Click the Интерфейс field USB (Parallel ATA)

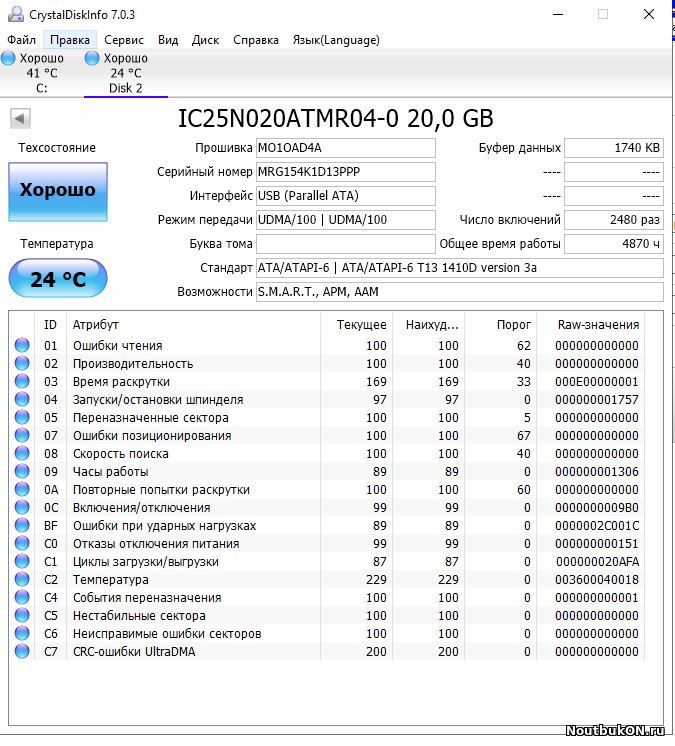(346, 196)
